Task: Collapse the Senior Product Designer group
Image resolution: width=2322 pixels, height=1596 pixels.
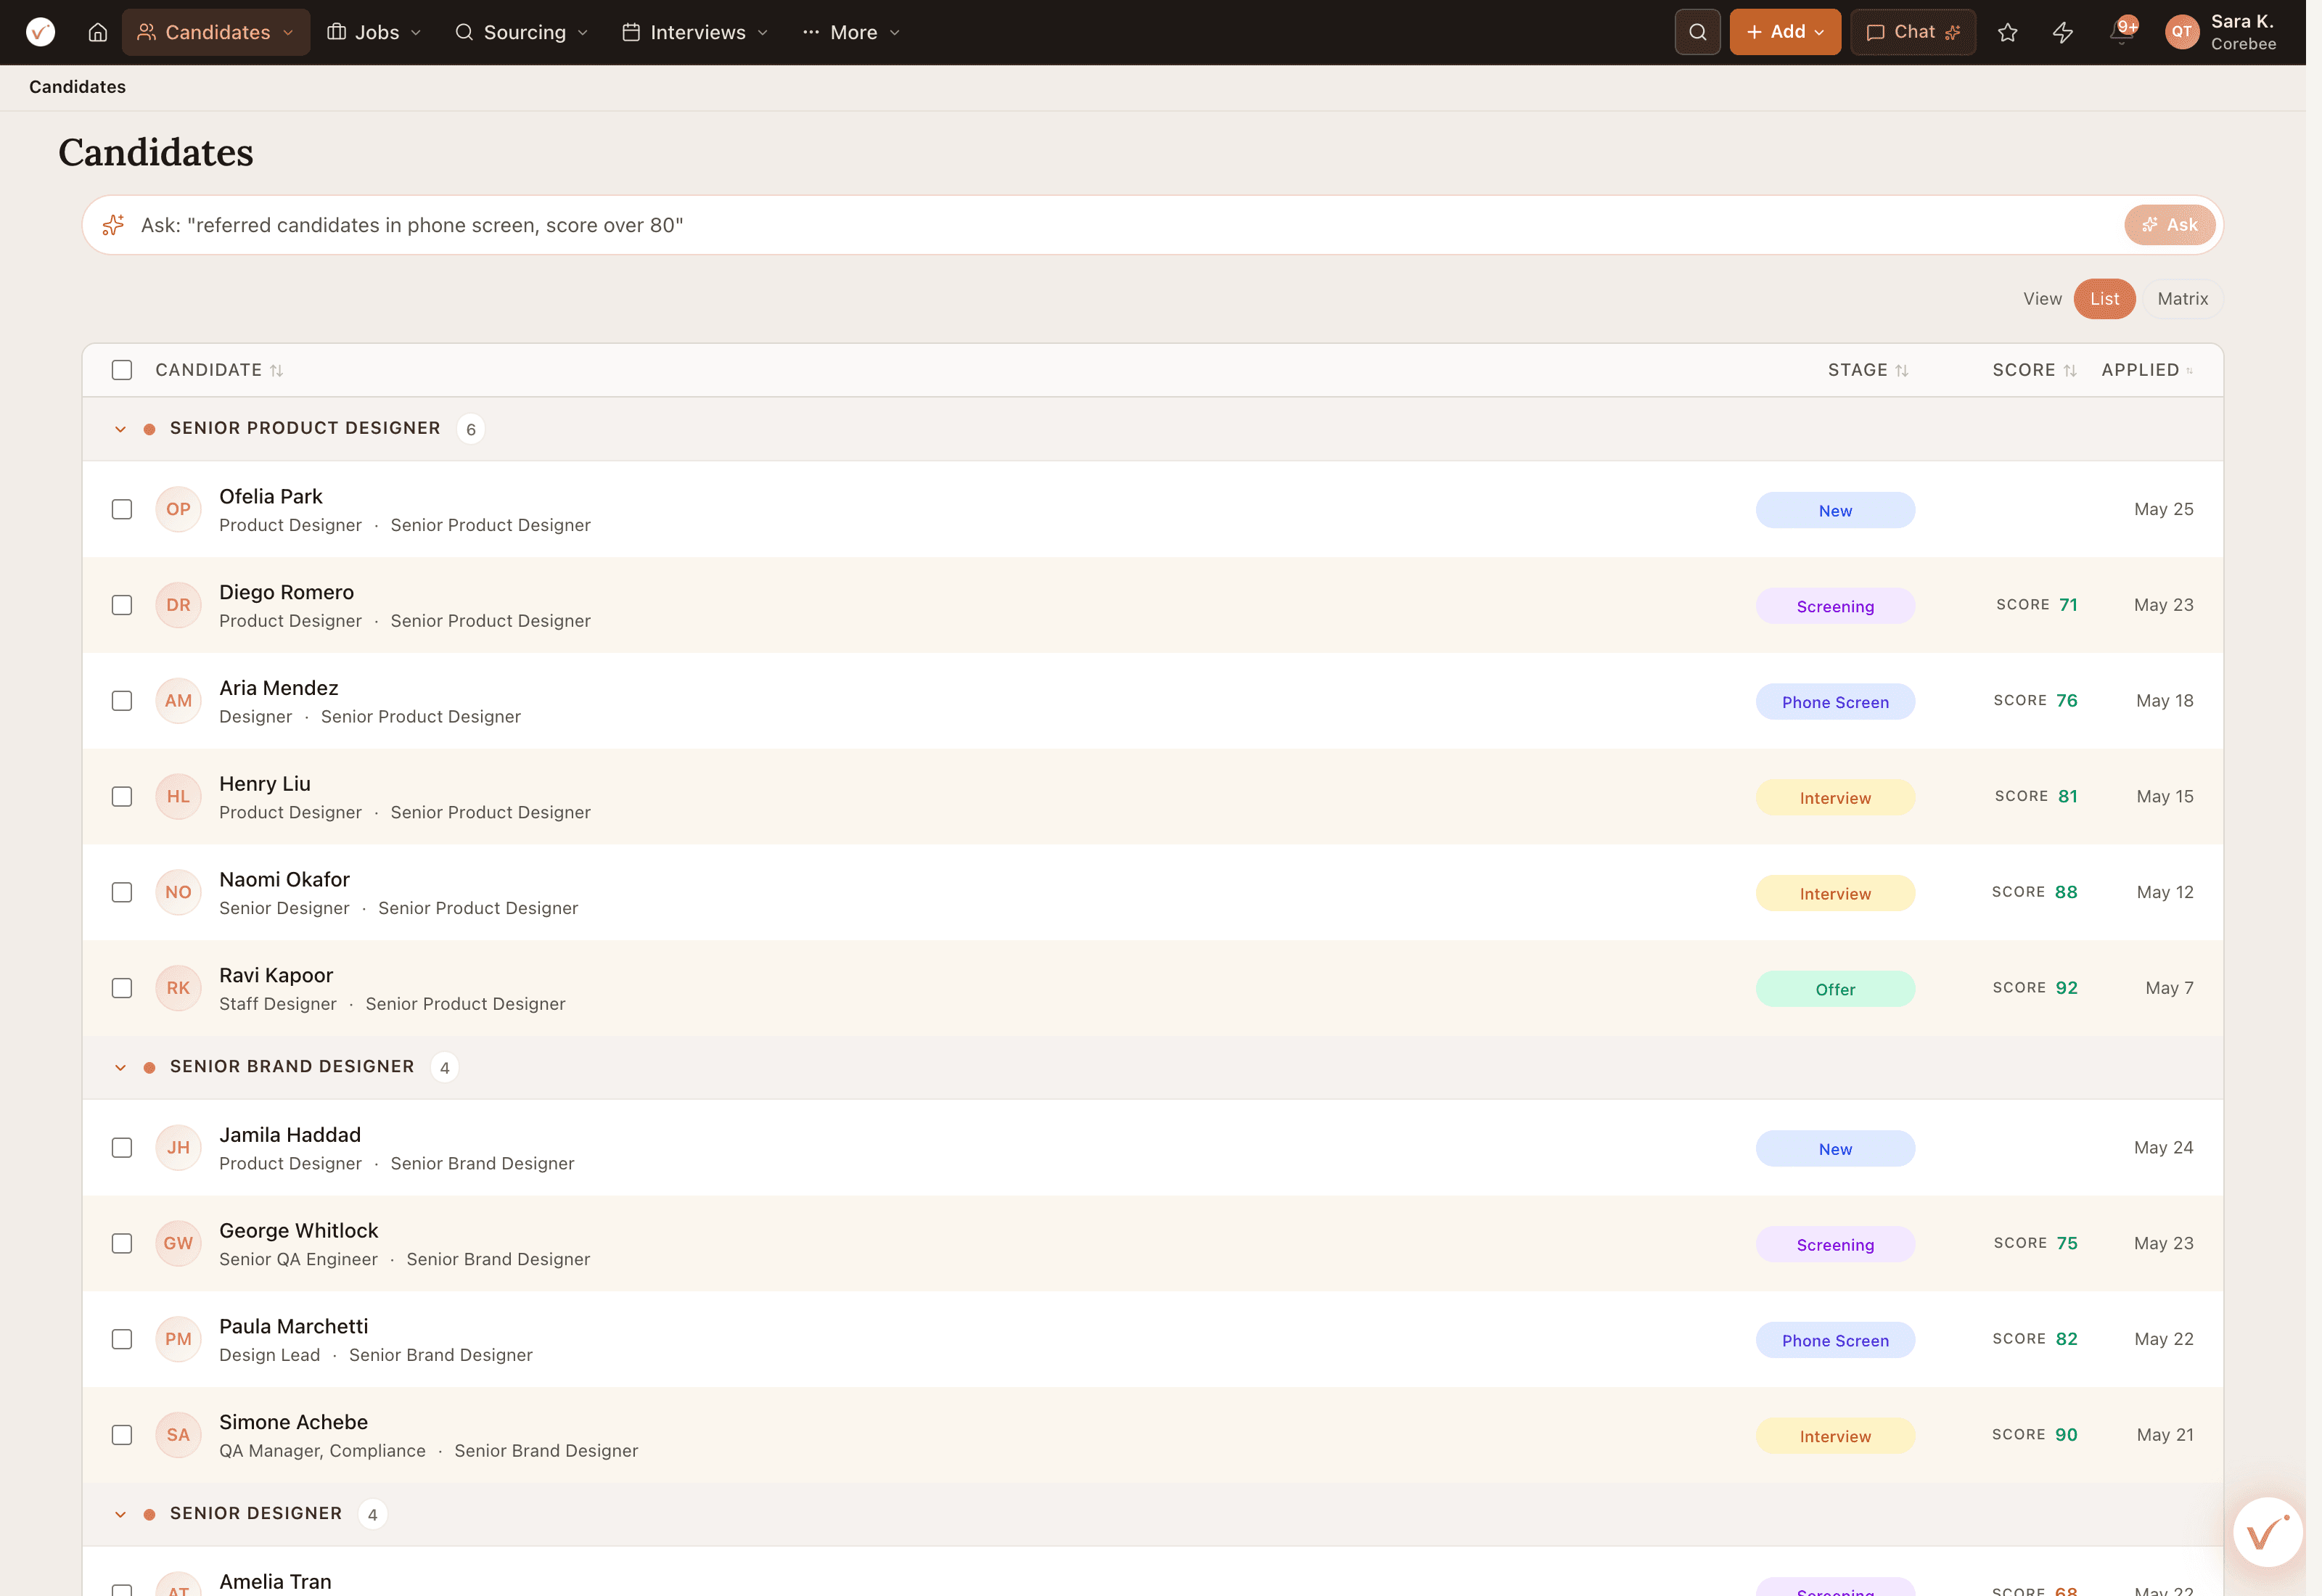Action: [x=120, y=429]
